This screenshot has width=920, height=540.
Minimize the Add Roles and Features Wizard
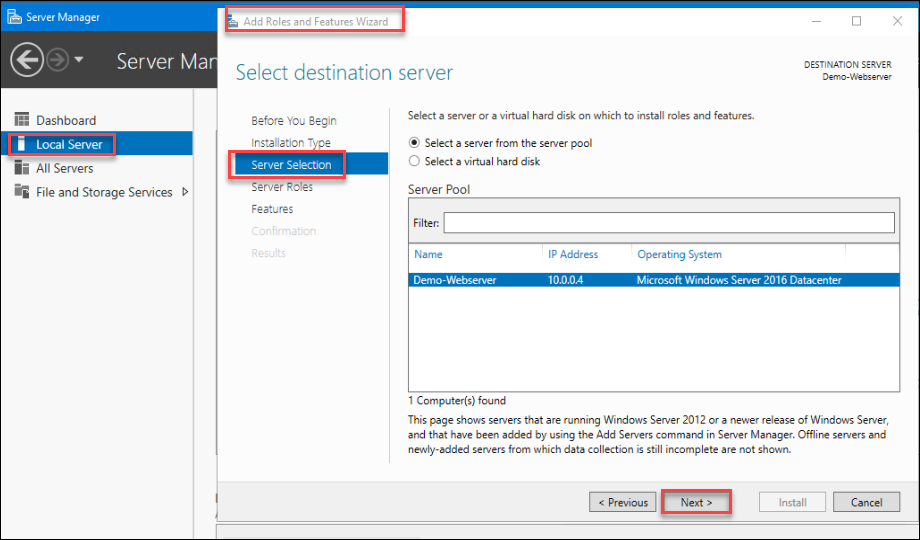[816, 21]
